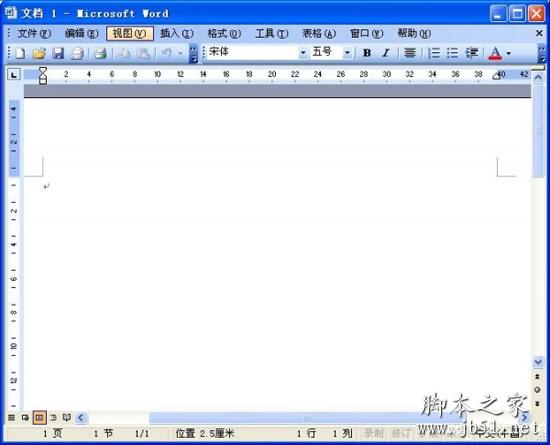Open the undo history dropdown arrow
The width and height of the screenshot is (550, 445).
click(x=180, y=53)
